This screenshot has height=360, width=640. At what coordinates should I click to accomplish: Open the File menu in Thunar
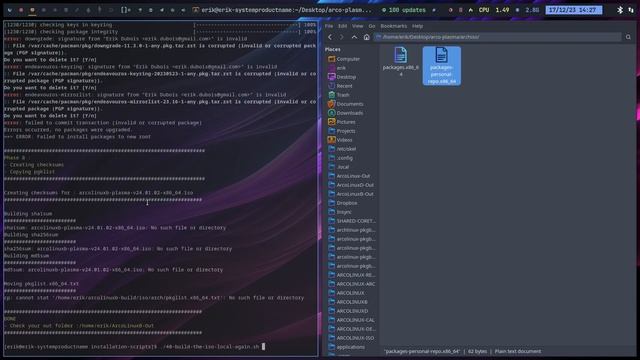(x=329, y=26)
